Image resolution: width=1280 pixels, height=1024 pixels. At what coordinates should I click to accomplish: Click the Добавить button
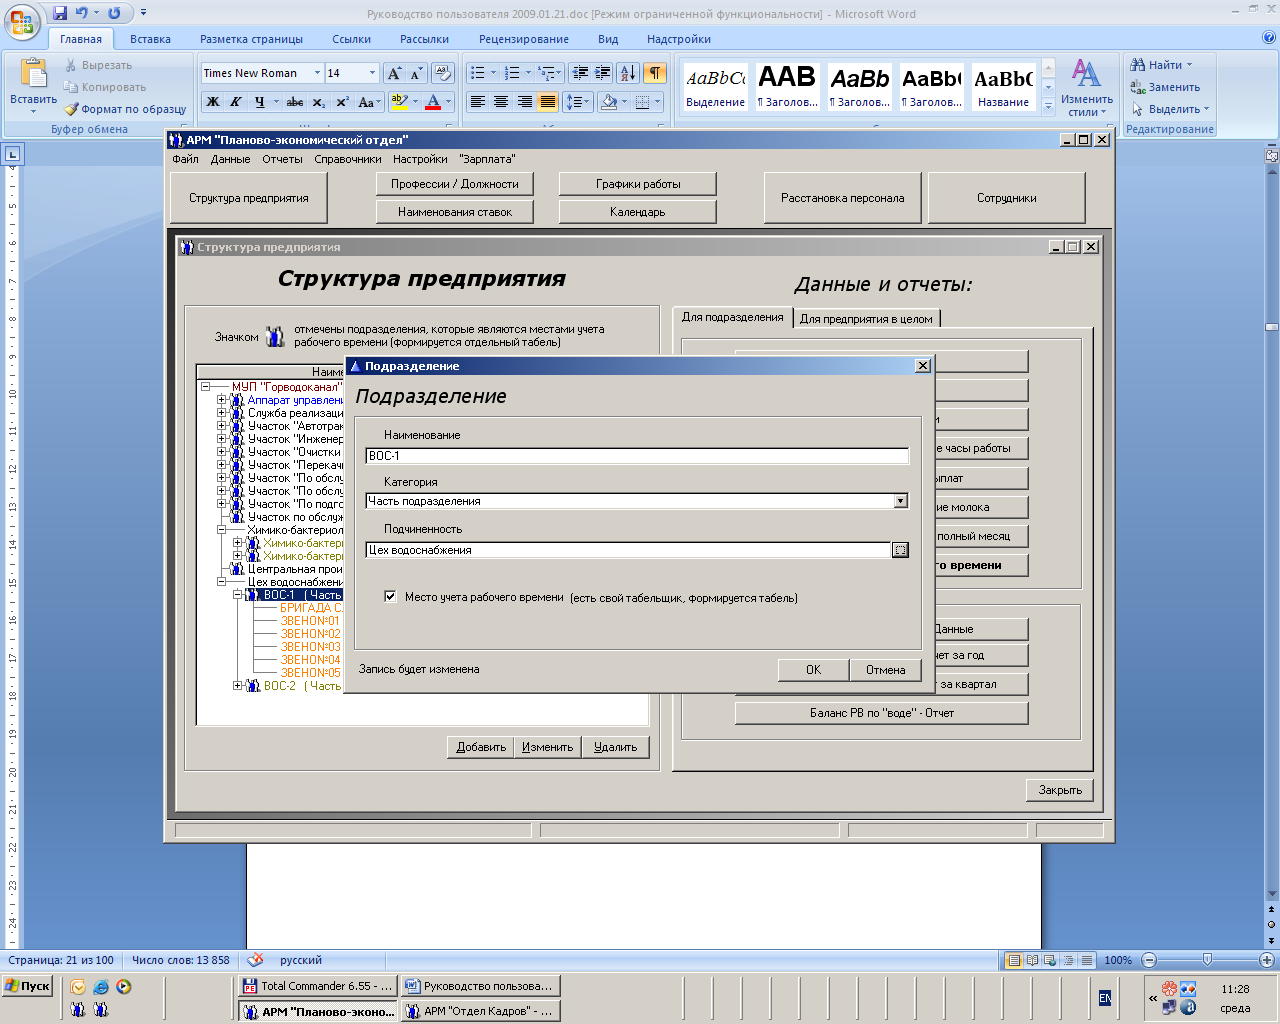click(481, 747)
